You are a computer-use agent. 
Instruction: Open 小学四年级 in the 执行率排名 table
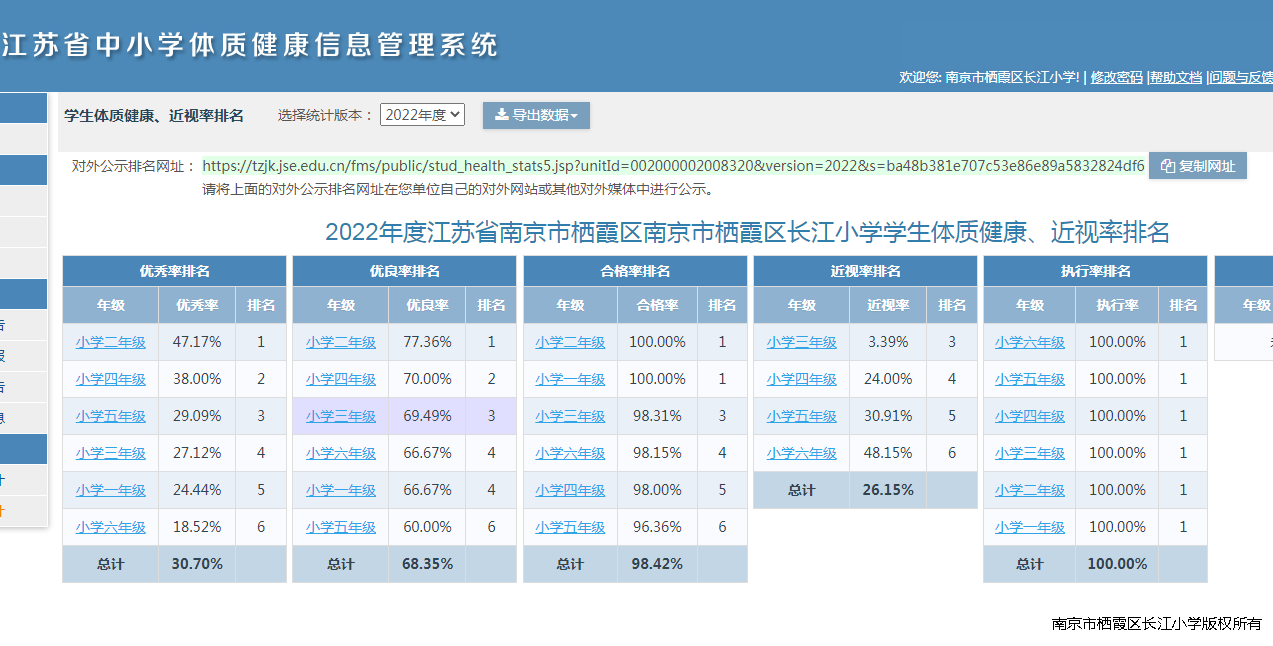coord(1030,416)
